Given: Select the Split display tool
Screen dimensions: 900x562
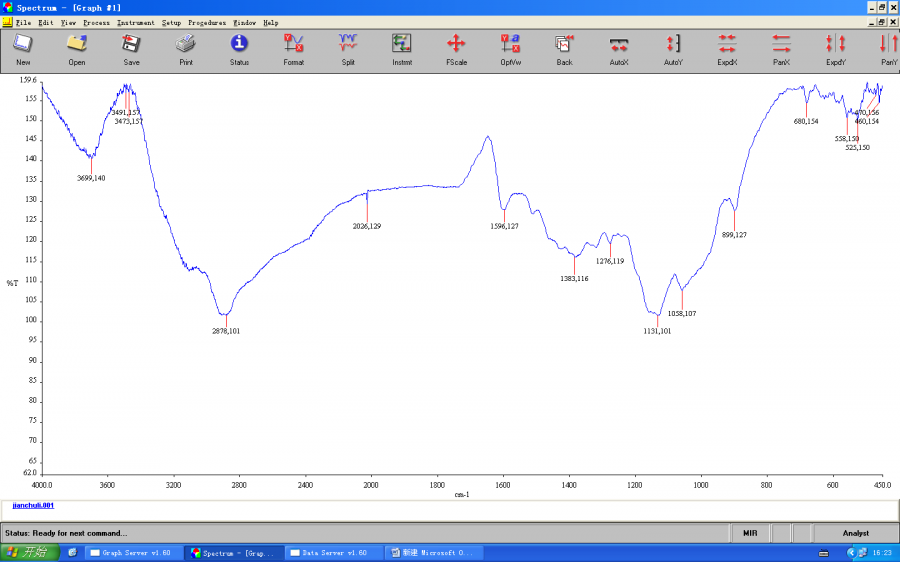Looking at the screenshot, I should (x=348, y=50).
